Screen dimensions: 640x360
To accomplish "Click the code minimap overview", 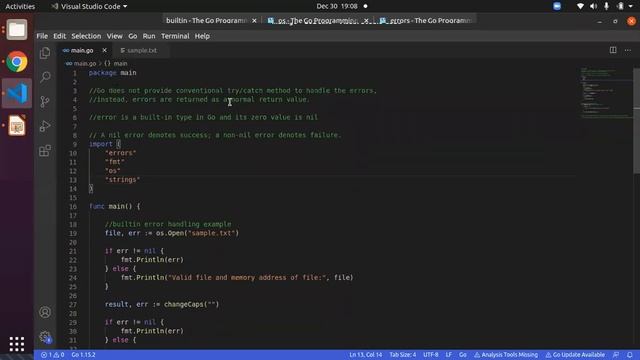I will 606,93.
